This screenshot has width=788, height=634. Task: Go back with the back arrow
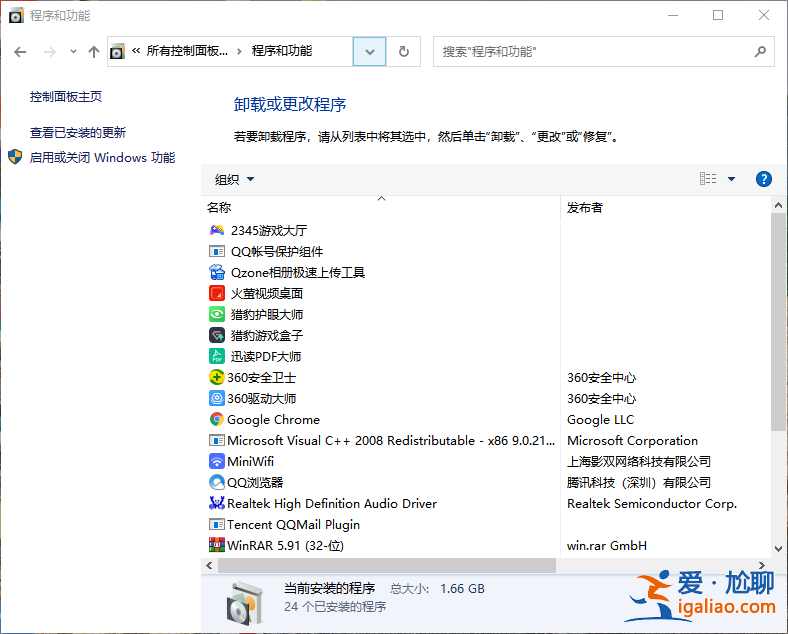[20, 52]
